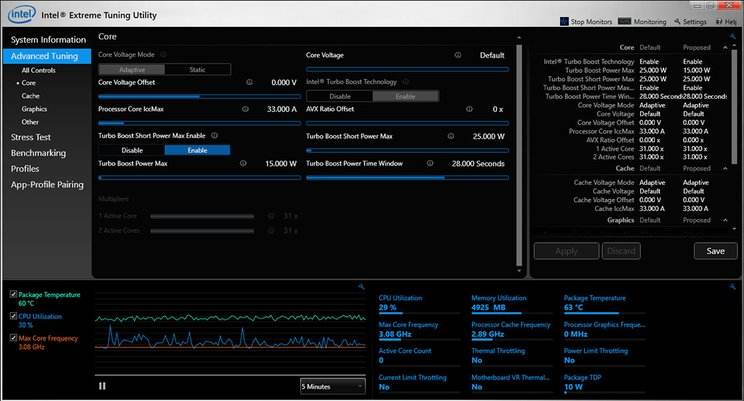Viewport: 744px width, 401px height.
Task: Click the Apply button
Action: pos(567,251)
